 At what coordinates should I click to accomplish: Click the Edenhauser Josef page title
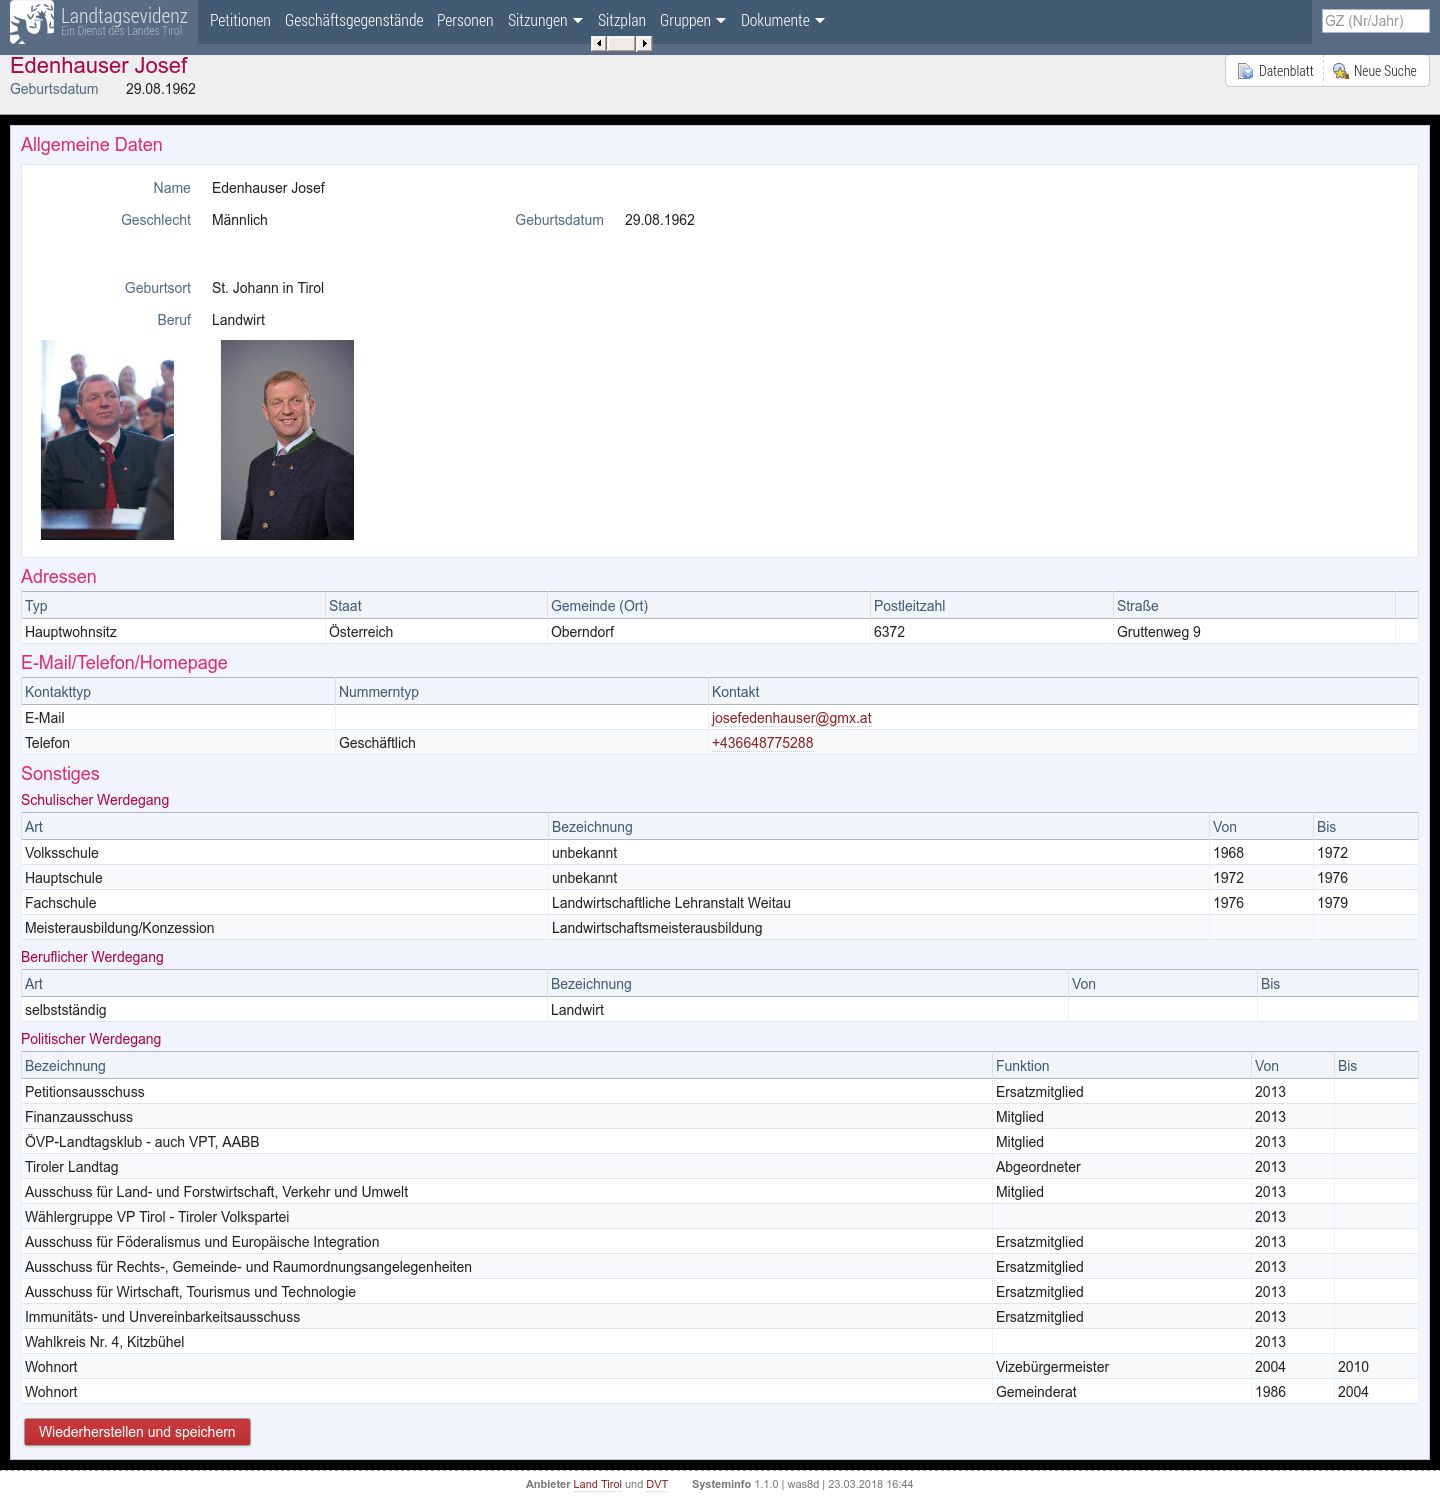tap(99, 66)
